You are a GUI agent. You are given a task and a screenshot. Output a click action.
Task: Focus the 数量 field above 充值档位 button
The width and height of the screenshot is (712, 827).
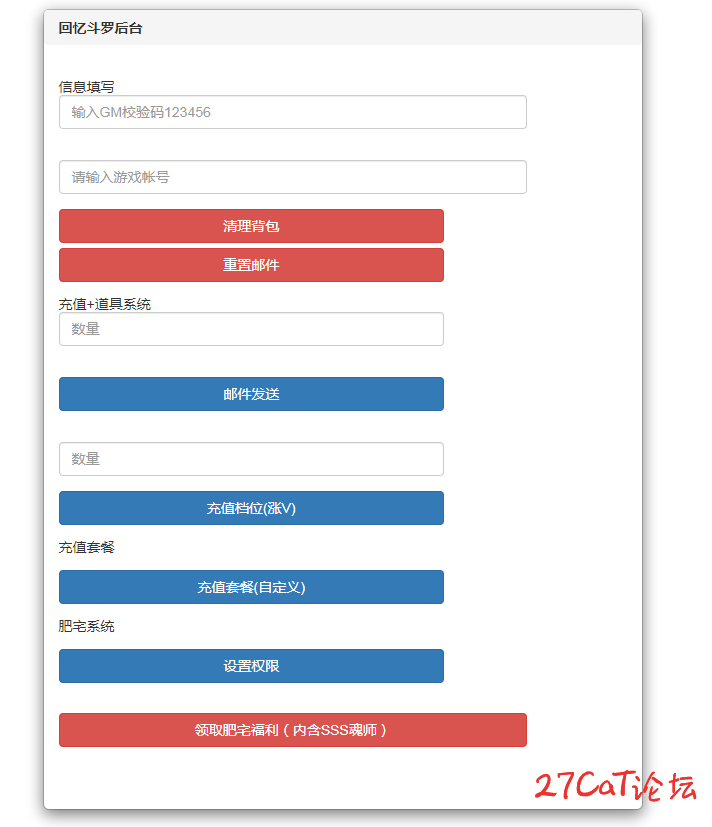tap(251, 459)
